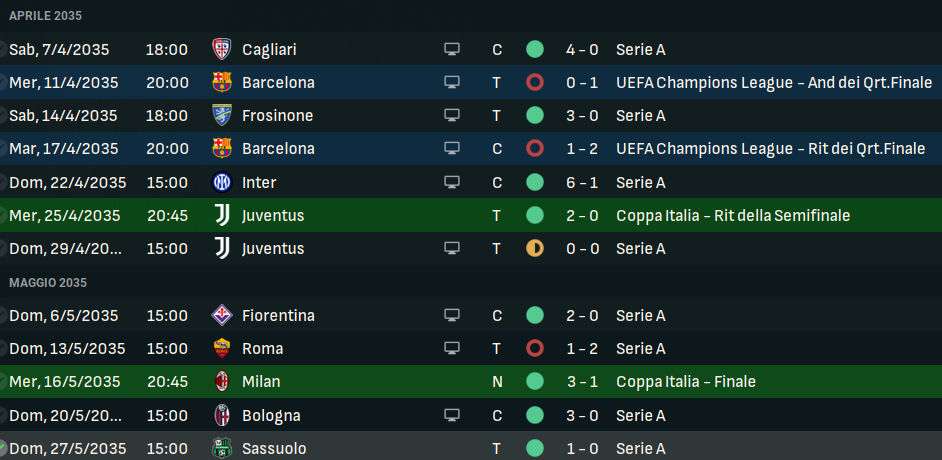Click the Cagliari club crest
The image size is (942, 460).
point(222,49)
